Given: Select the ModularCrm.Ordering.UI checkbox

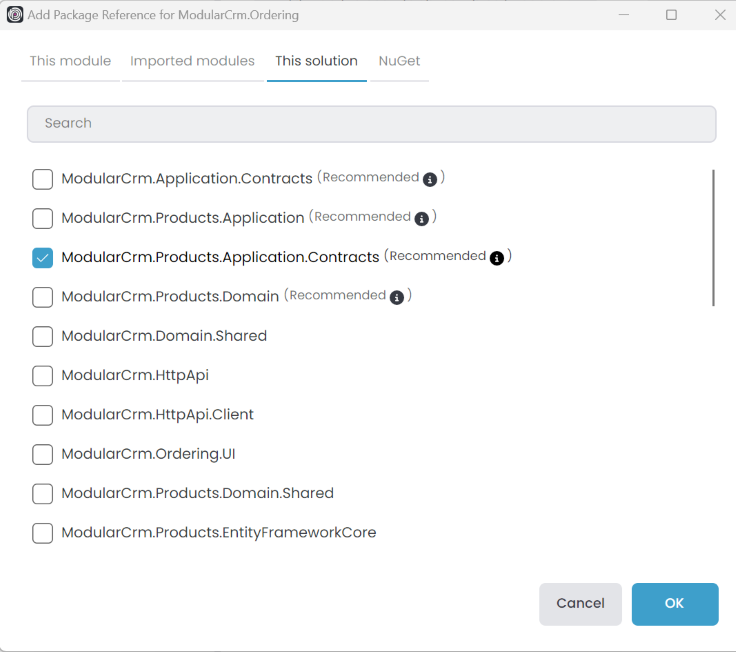Looking at the screenshot, I should (43, 455).
